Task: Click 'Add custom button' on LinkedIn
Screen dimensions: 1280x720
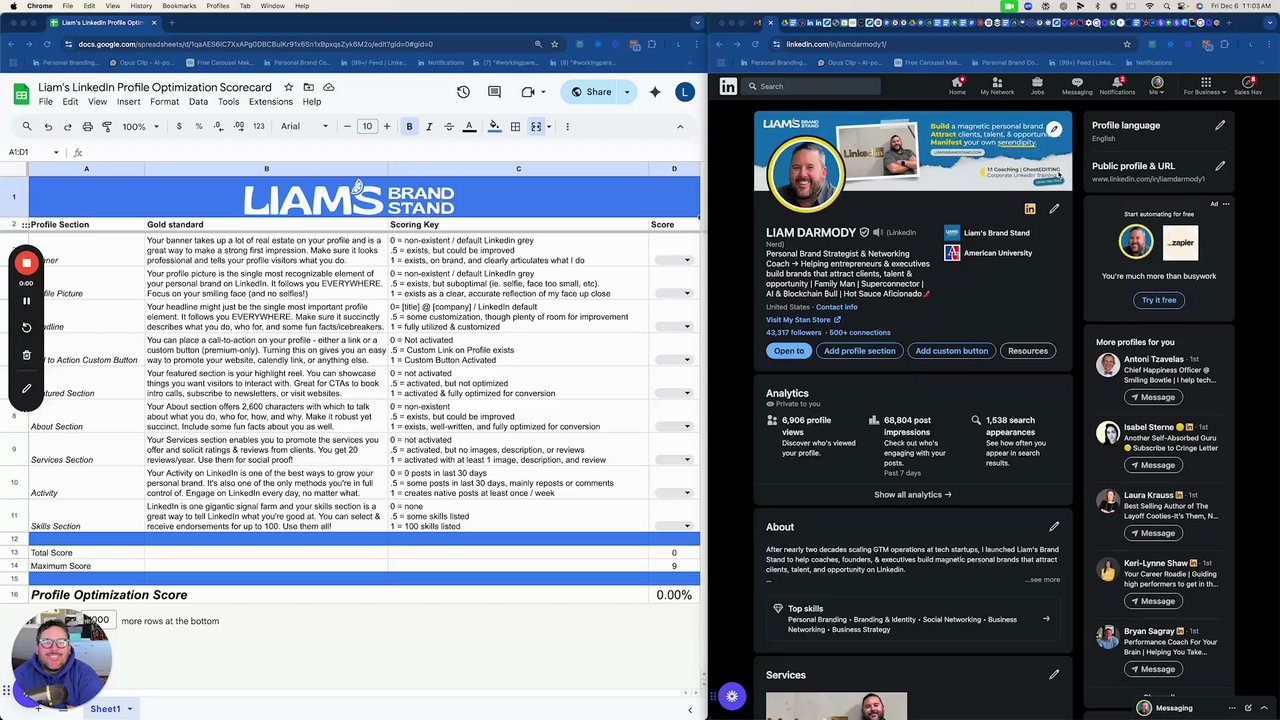Action: tap(951, 351)
